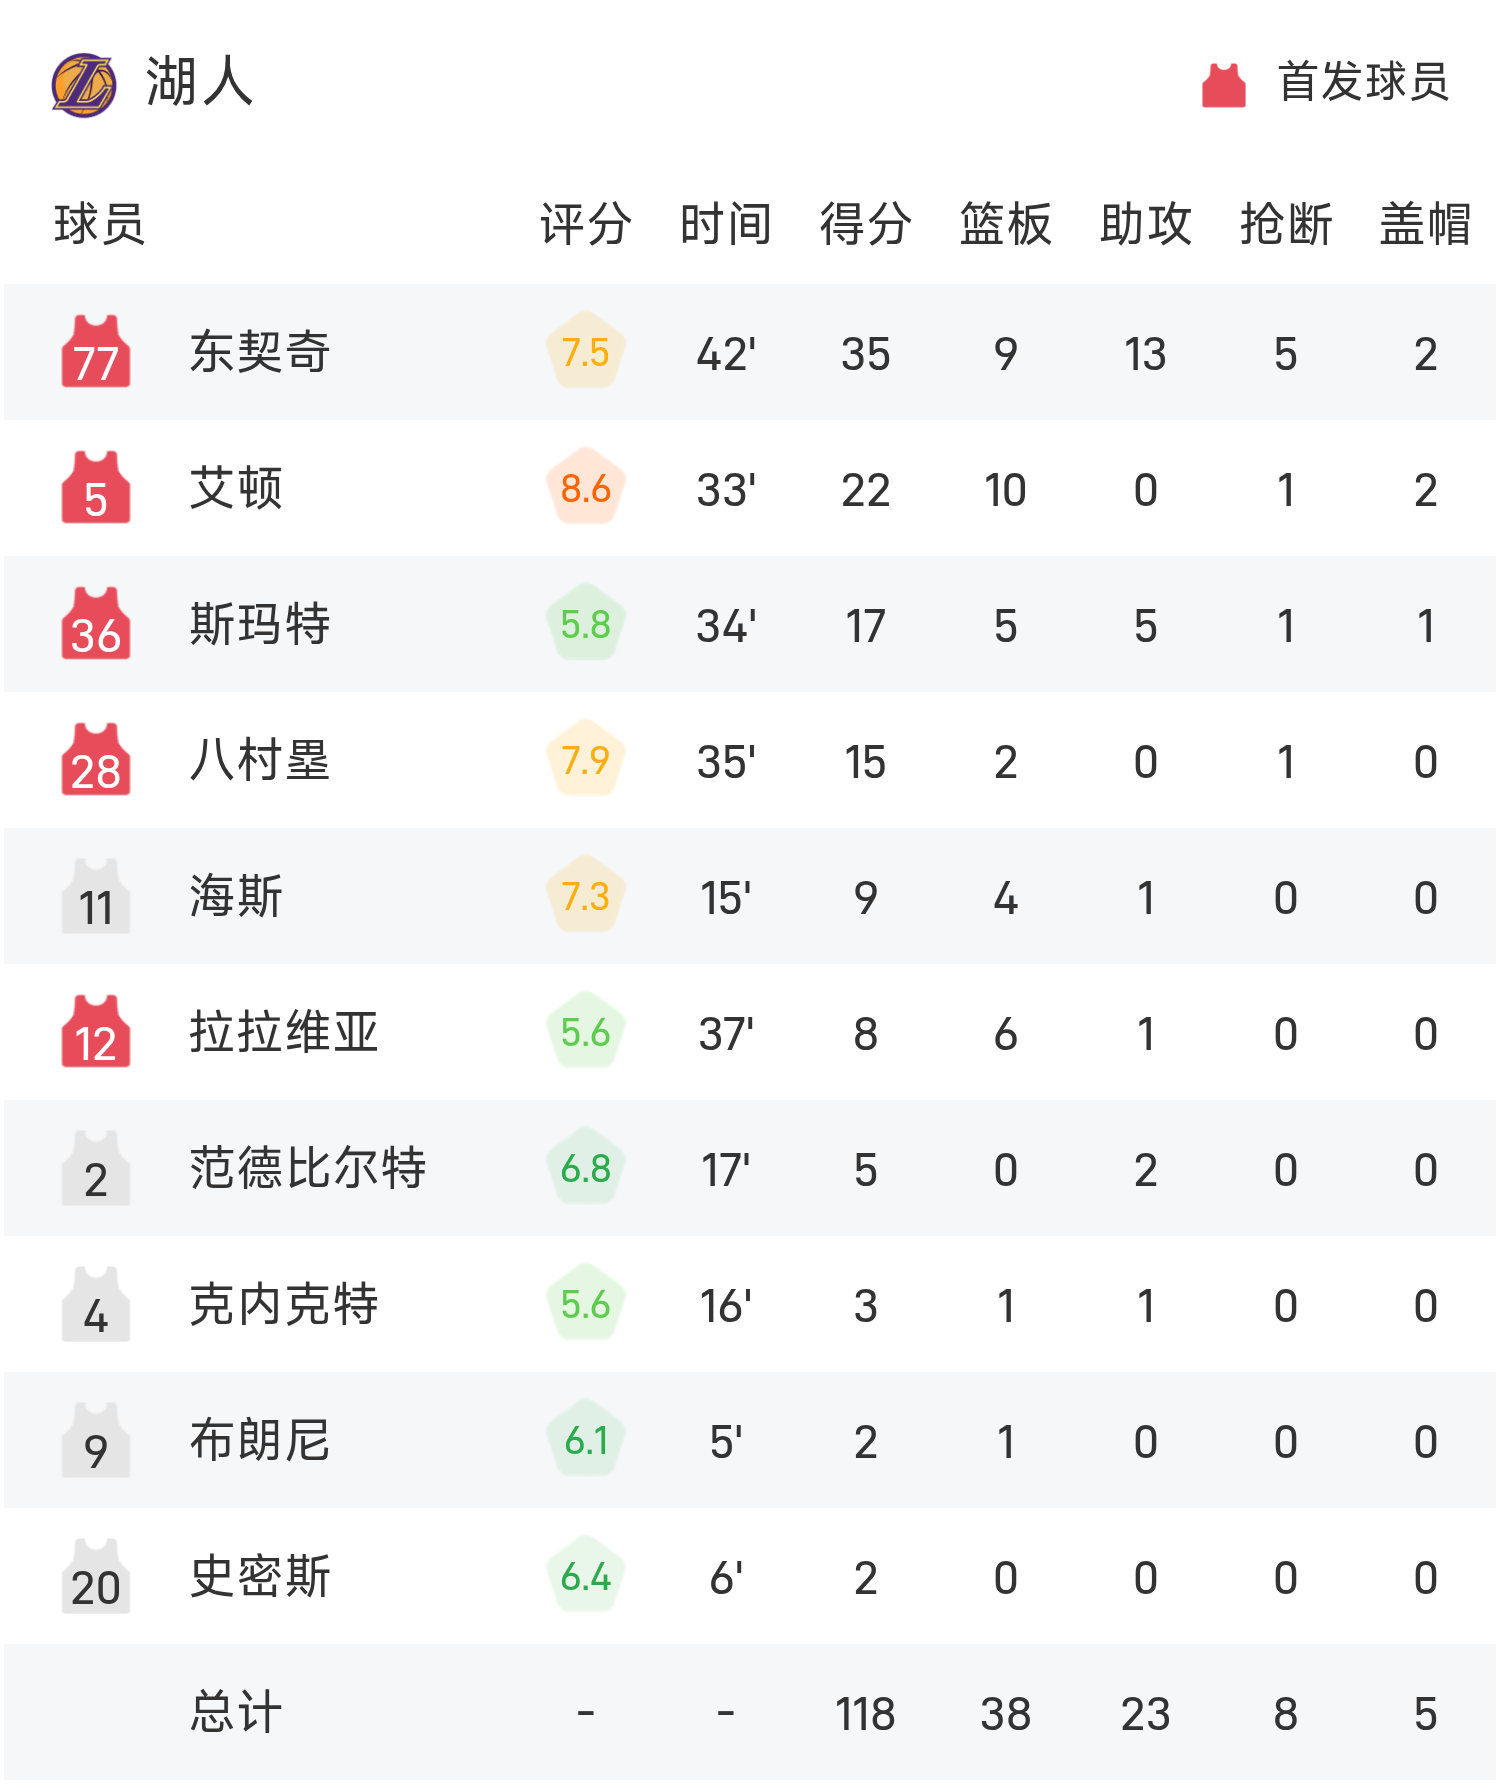Click the gray number 11 jersey
Image resolution: width=1500 pixels, height=1784 pixels.
[x=96, y=897]
